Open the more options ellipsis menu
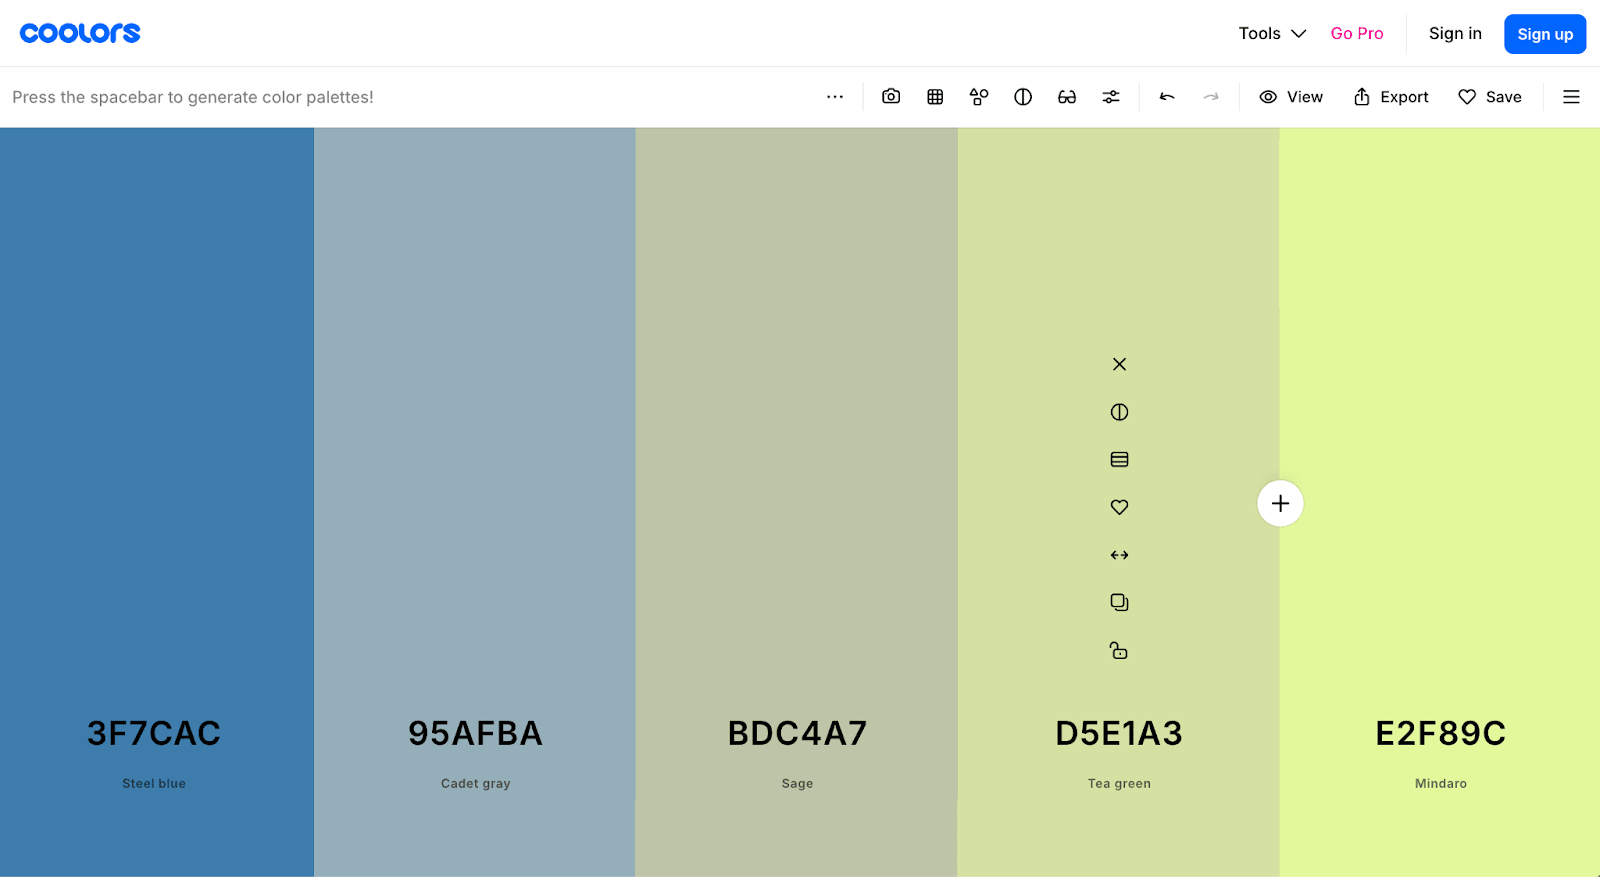Viewport: 1600px width, 877px height. 835,97
